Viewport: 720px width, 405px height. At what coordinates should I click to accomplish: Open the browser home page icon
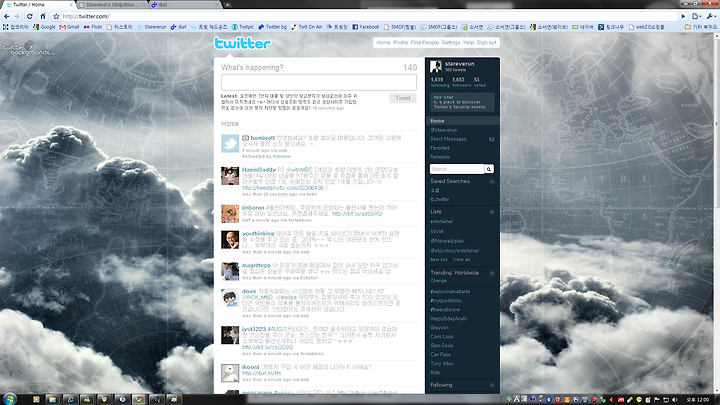pyautogui.click(x=43, y=16)
